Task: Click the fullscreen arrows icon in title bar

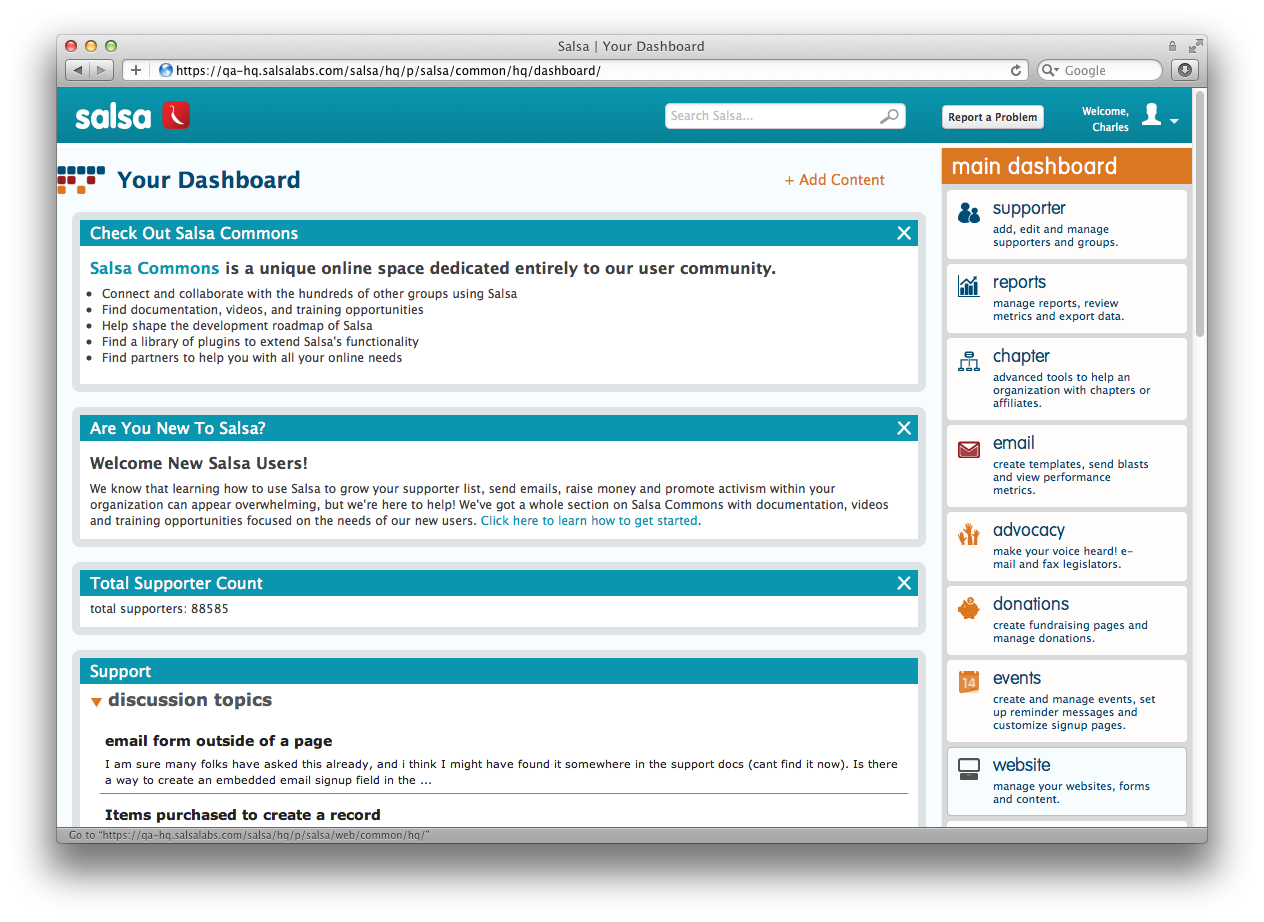Action: 1195,46
